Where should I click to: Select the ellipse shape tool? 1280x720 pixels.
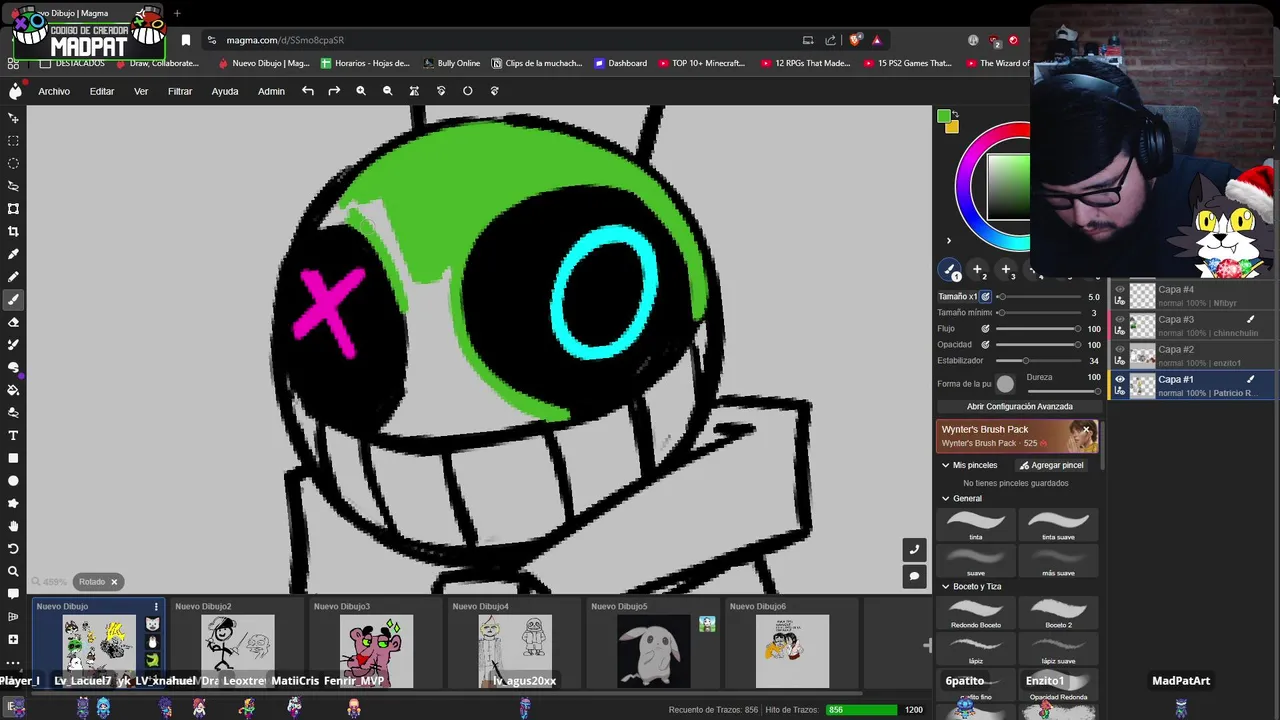click(x=13, y=481)
